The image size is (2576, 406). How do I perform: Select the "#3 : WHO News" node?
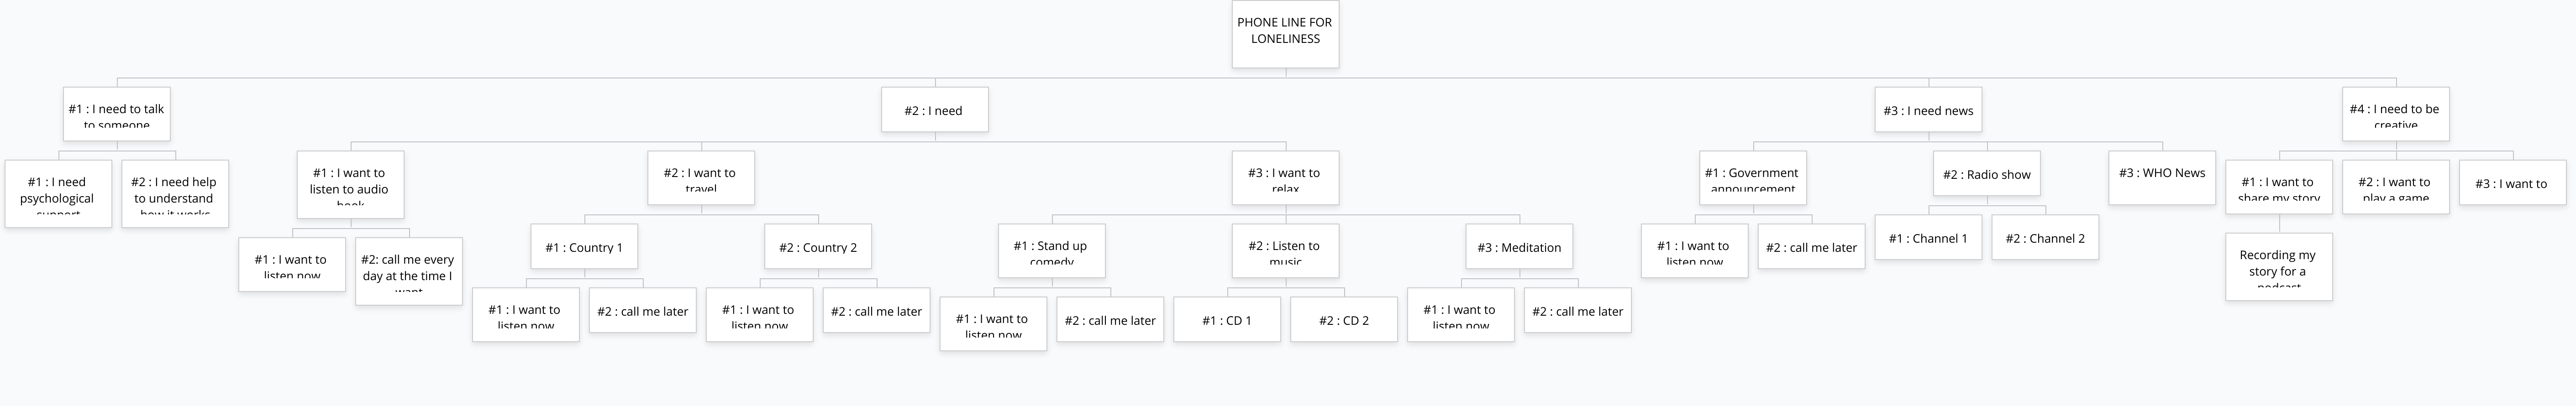pos(2162,177)
